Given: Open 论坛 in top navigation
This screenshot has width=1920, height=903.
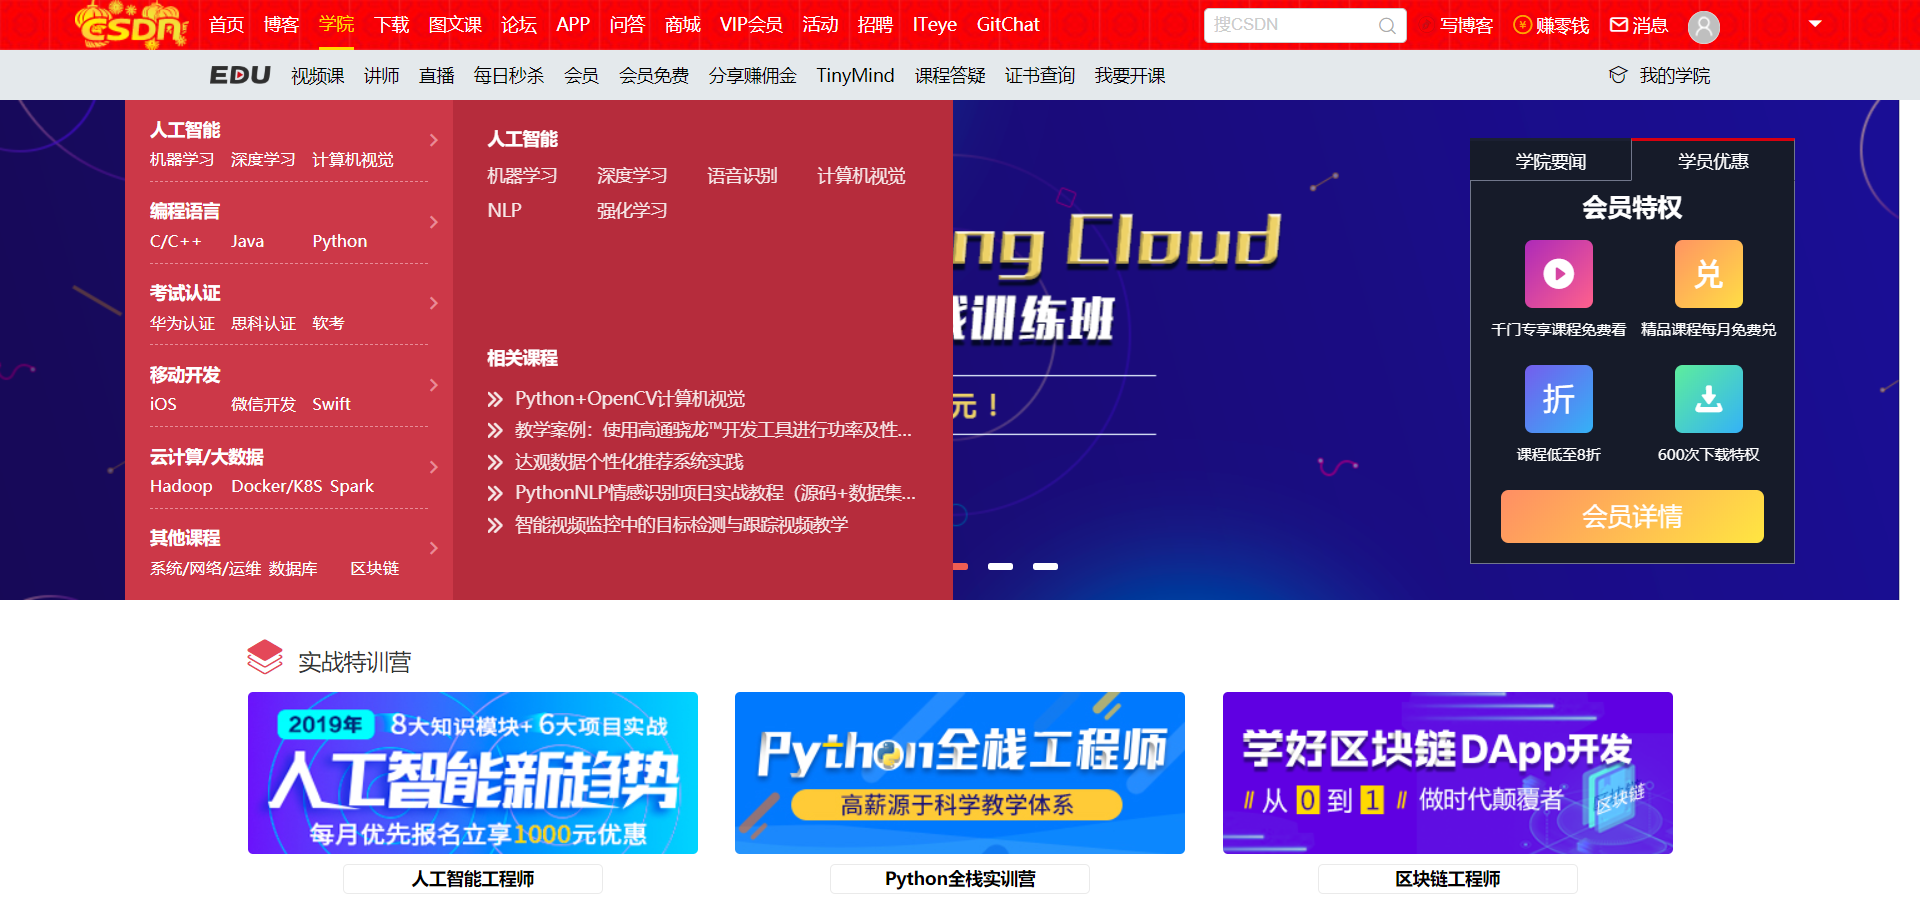Looking at the screenshot, I should click(x=519, y=25).
